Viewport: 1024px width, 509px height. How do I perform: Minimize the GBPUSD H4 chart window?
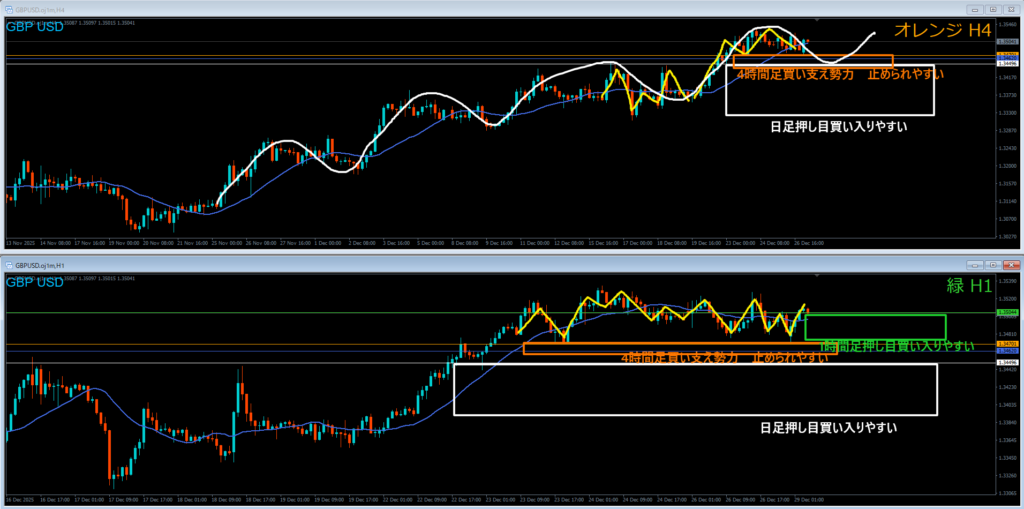click(x=976, y=9)
